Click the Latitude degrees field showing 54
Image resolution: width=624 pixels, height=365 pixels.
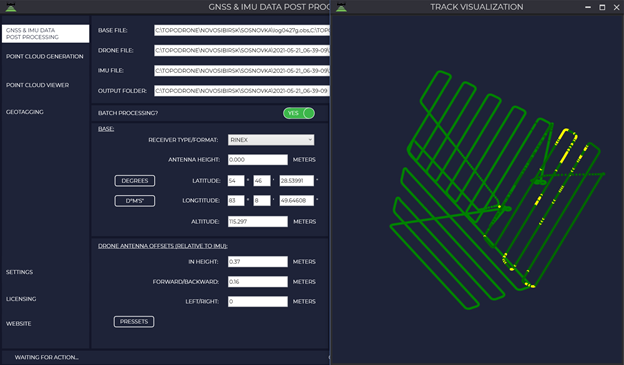pos(236,181)
